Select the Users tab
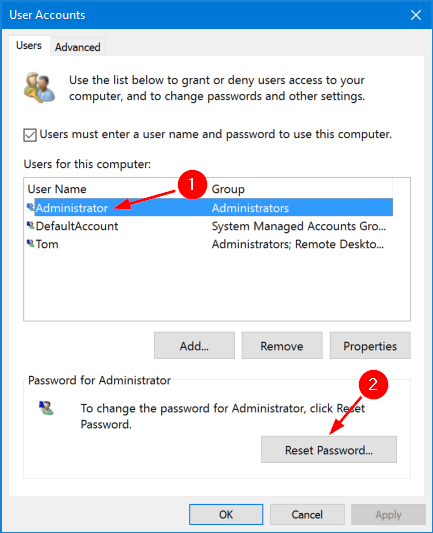433x533 pixels. tap(29, 46)
